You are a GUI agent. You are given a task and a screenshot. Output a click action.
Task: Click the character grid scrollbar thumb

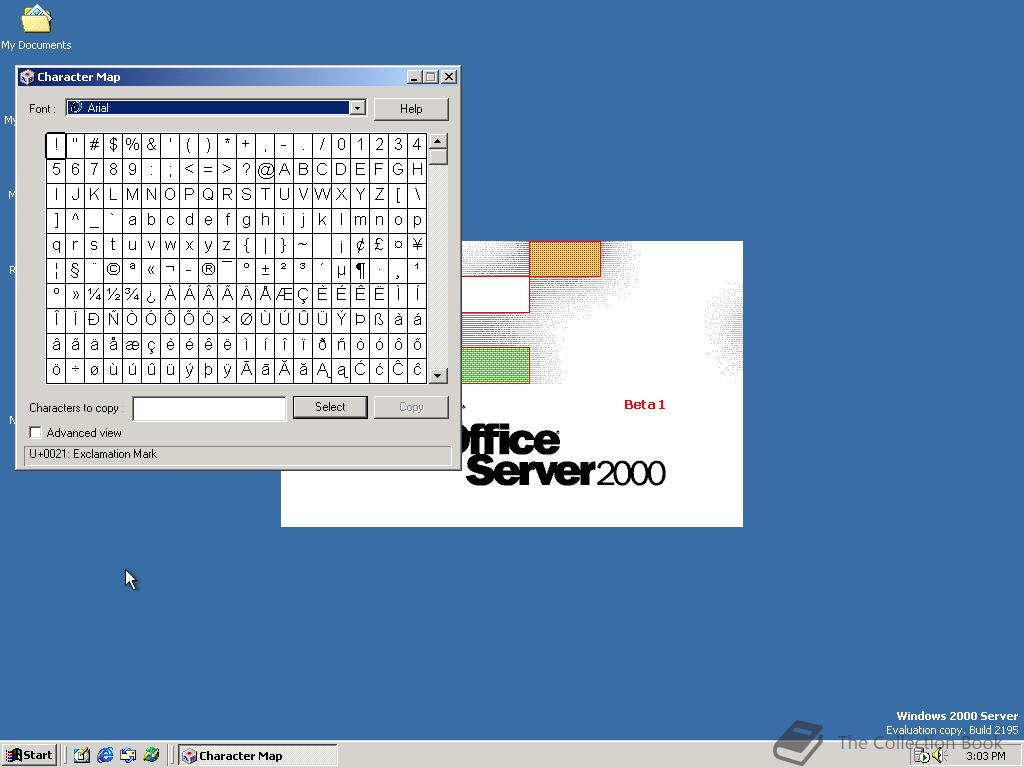(x=438, y=157)
